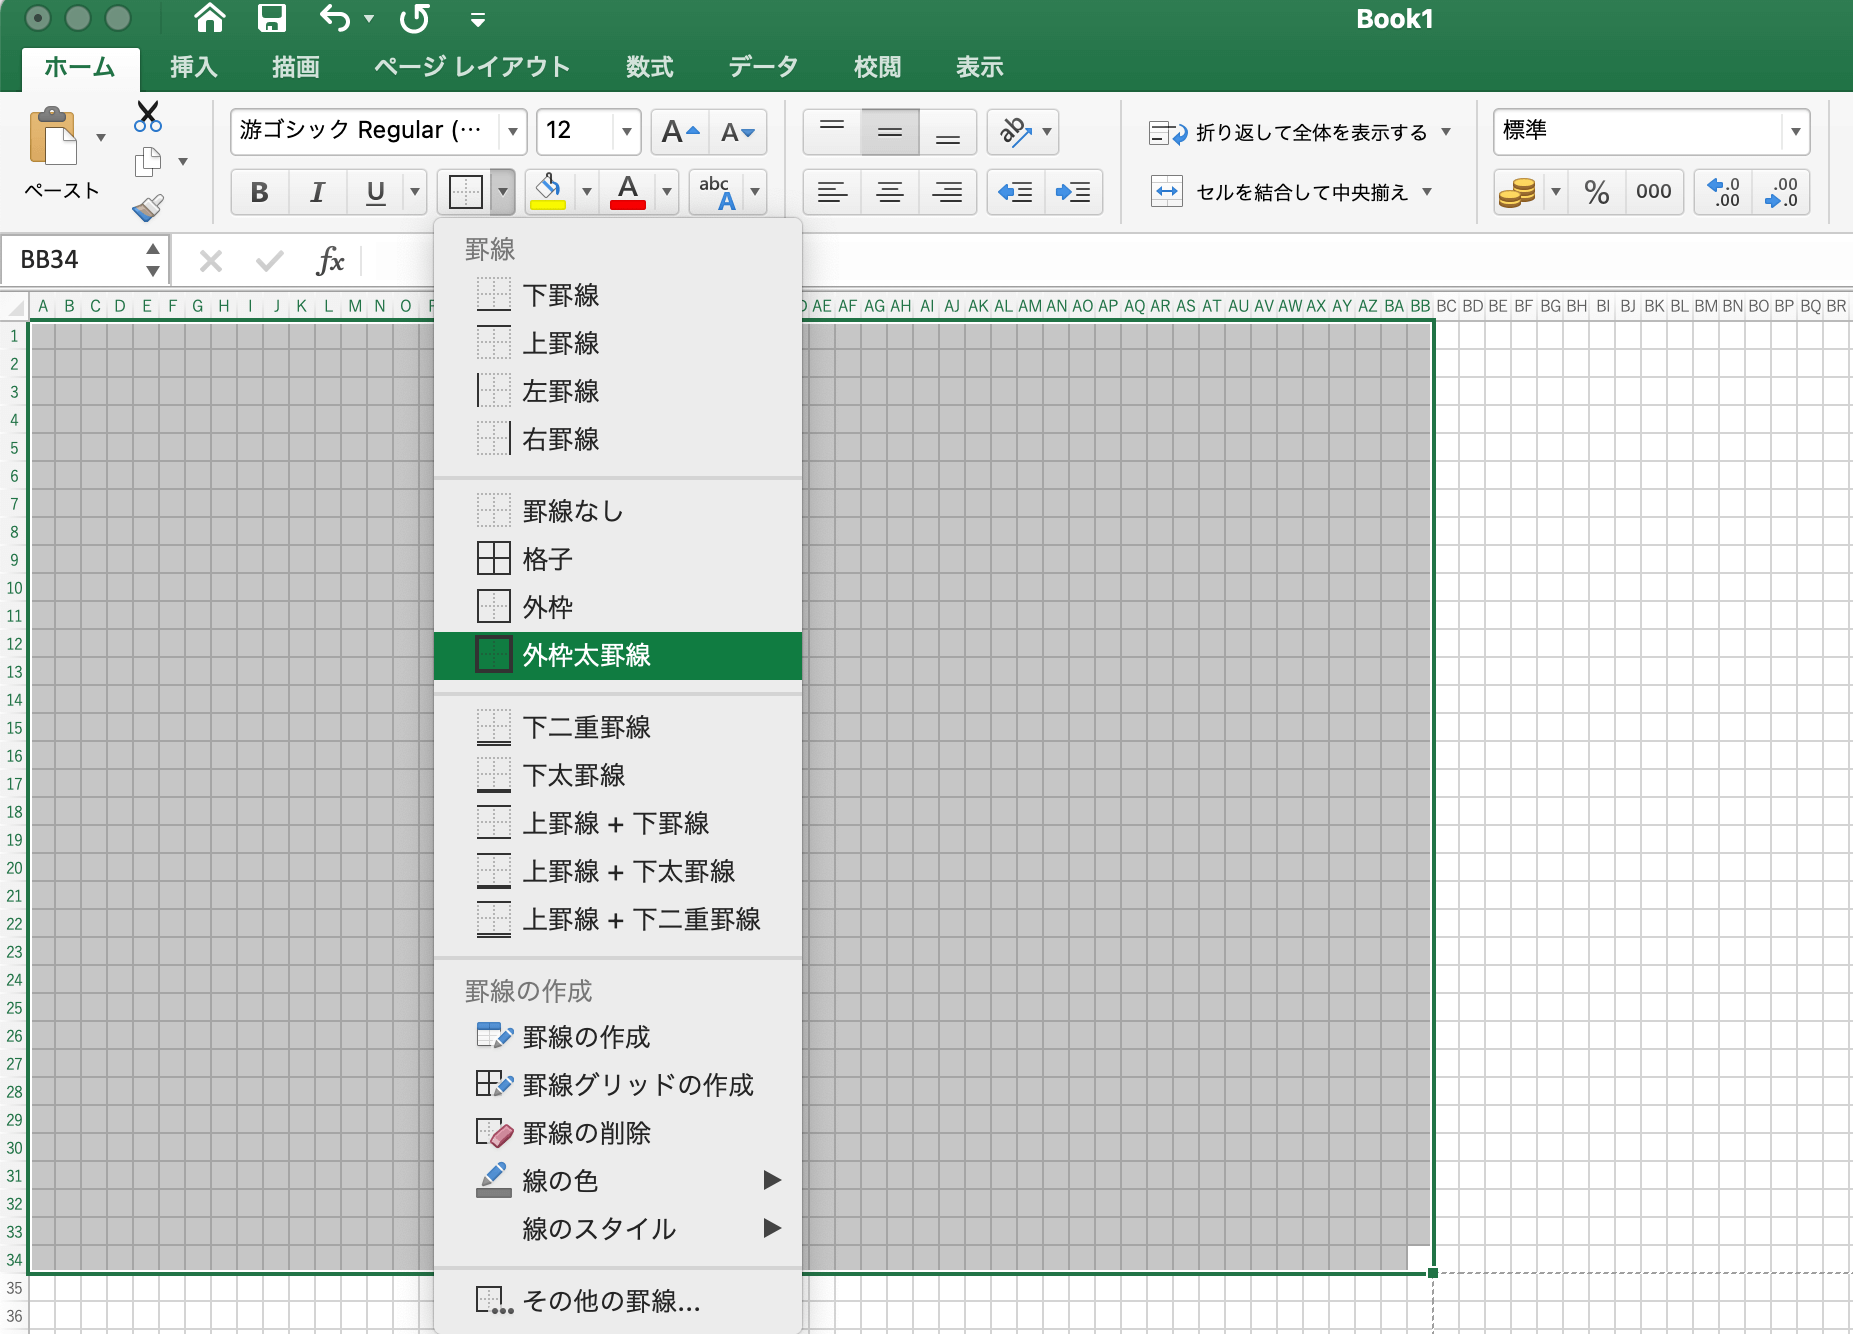Increase decimal places
Image resolution: width=1853 pixels, height=1334 pixels.
(1724, 192)
